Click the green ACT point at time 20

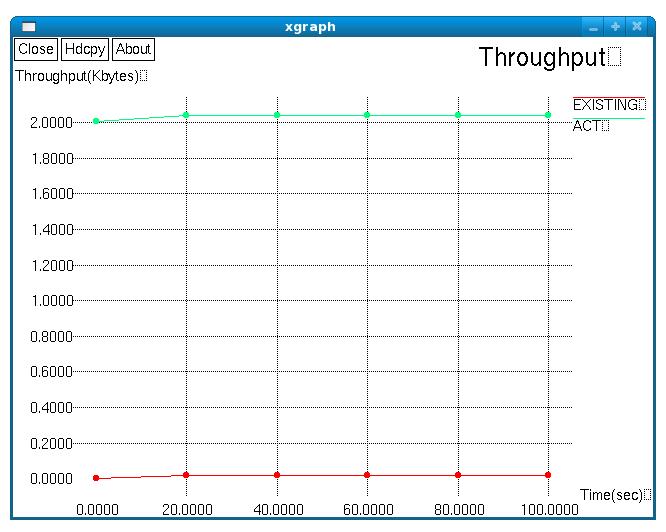(186, 115)
